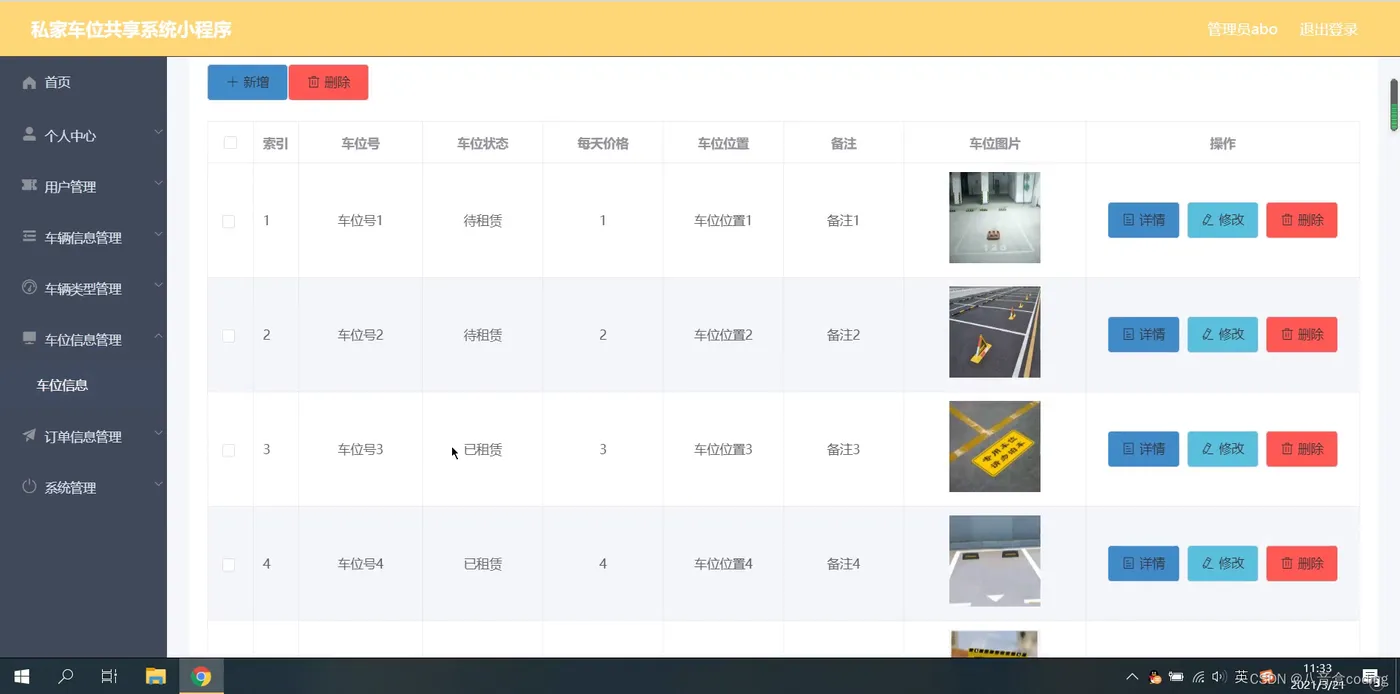
Task: Open the parking photo for 车位号1
Action: [994, 217]
